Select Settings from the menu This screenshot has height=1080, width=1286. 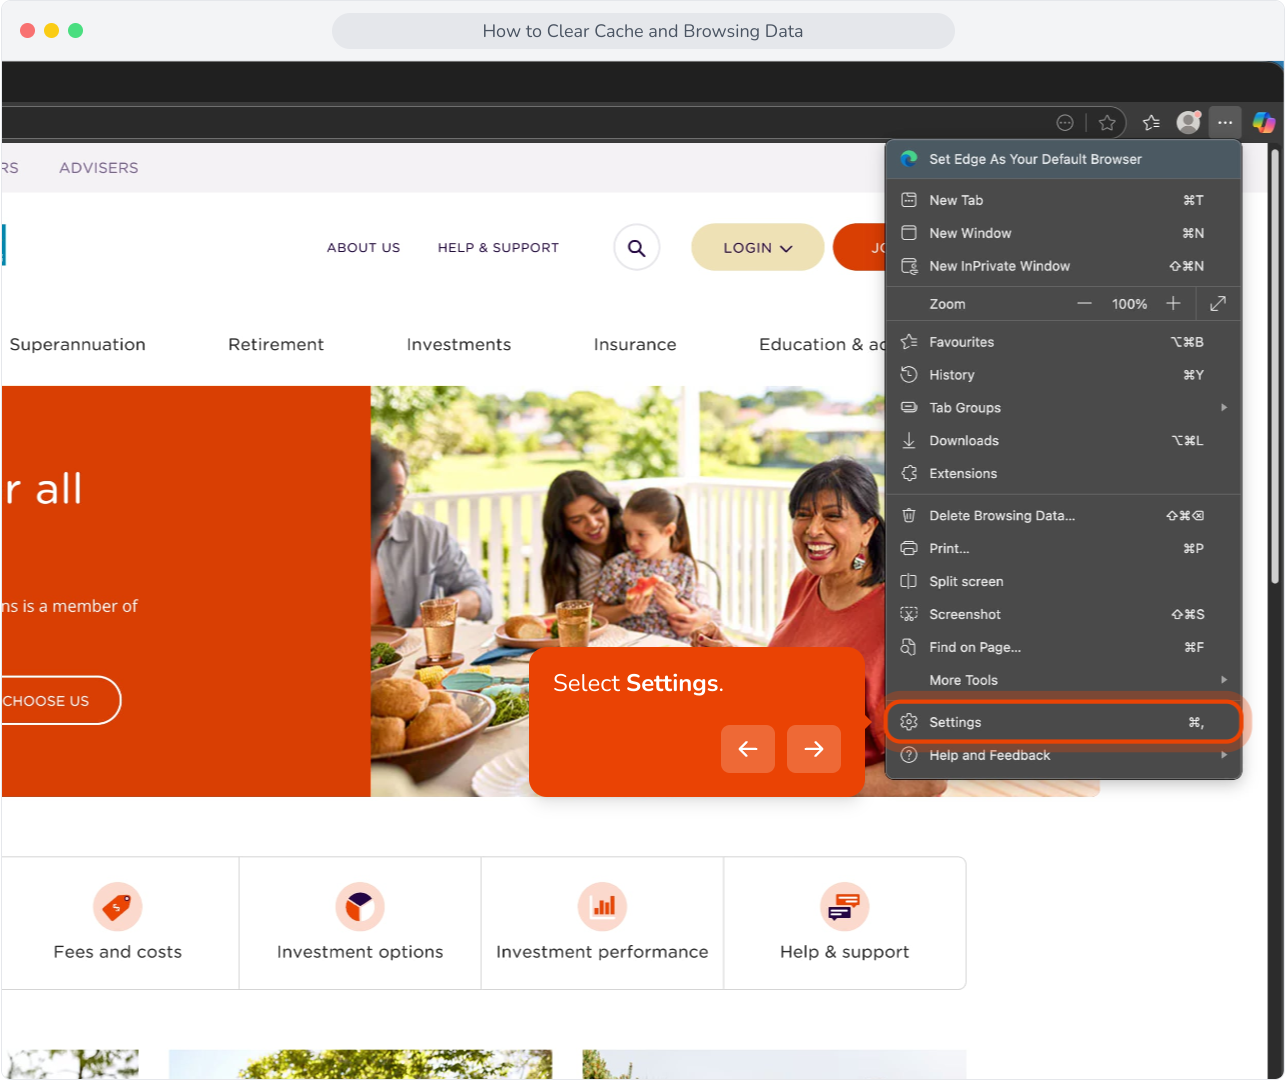[1063, 722]
